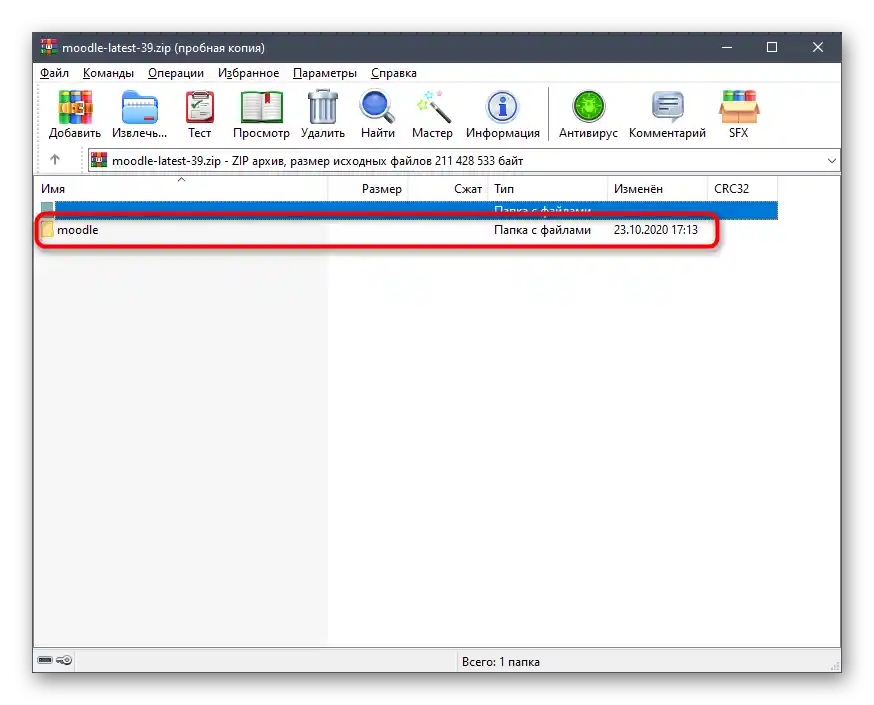874x705 pixels.
Task: Click the Извлечь (Extract) toolbar icon
Action: [139, 107]
